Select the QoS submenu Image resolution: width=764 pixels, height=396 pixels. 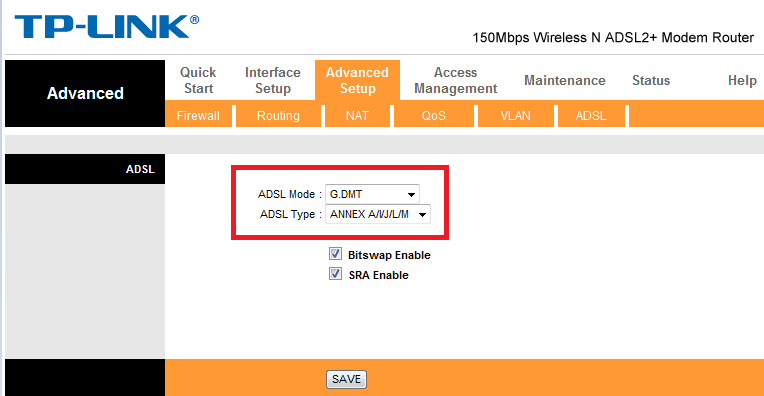[434, 116]
